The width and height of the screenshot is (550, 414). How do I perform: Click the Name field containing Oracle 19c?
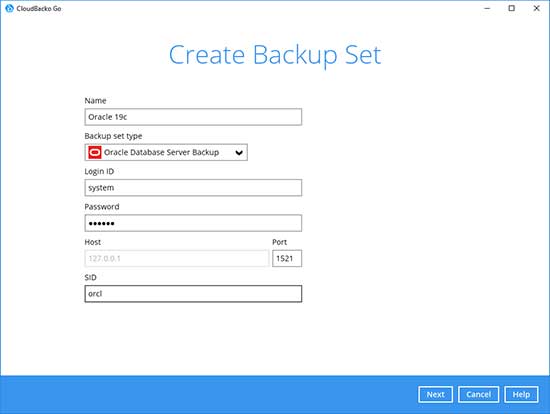[x=193, y=117]
